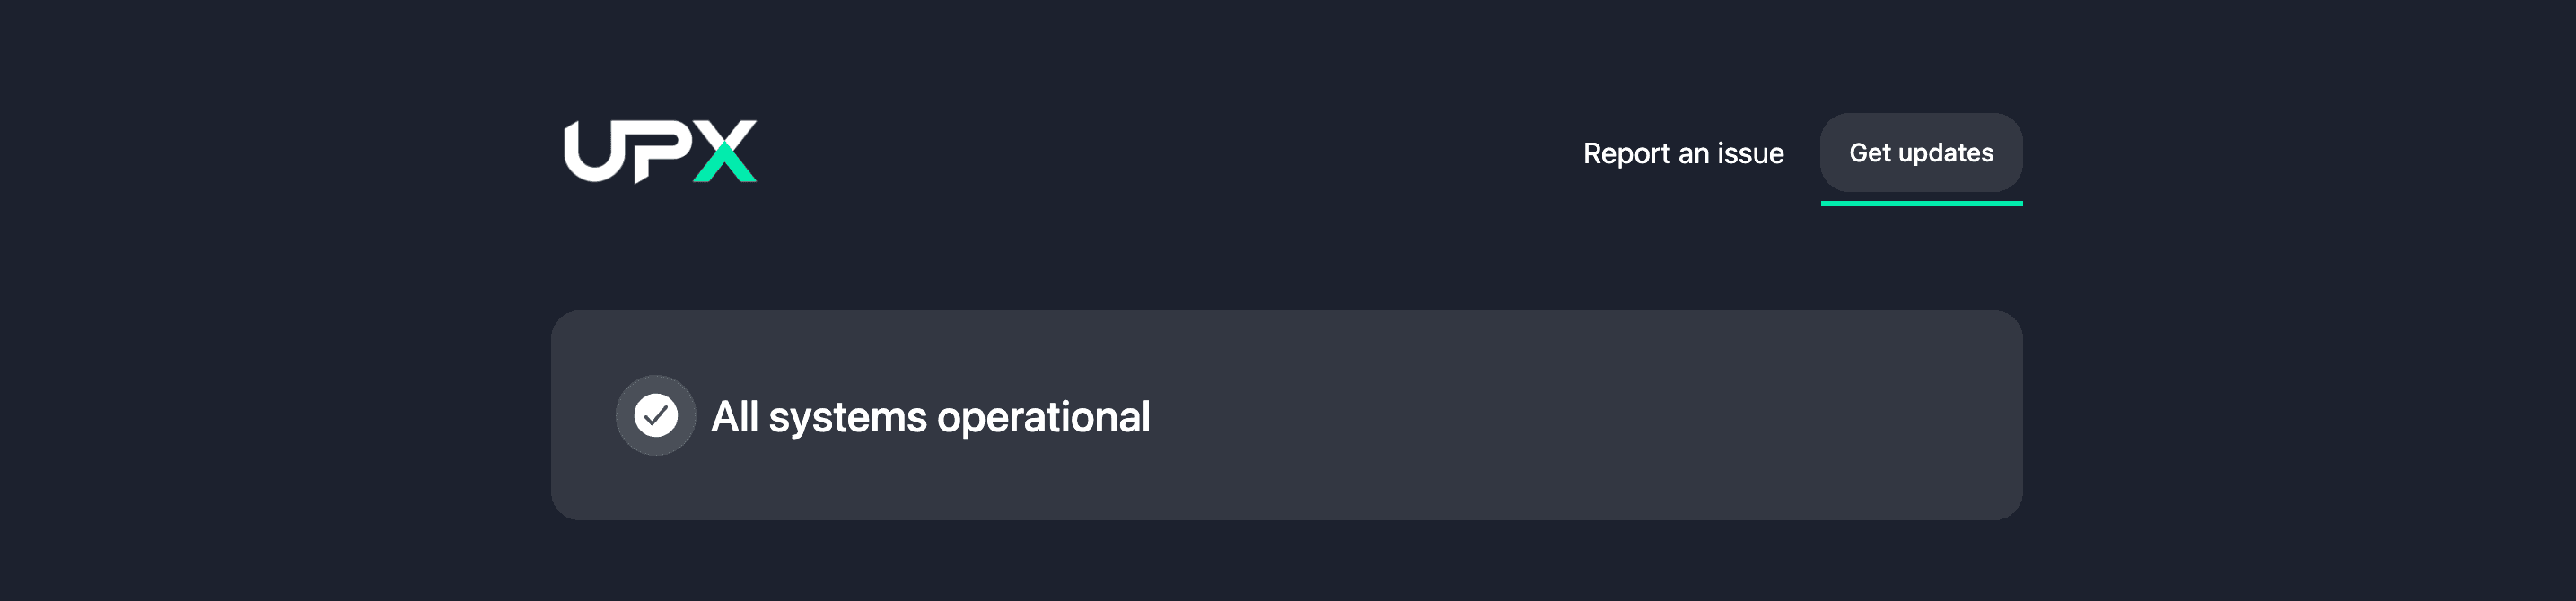The image size is (2576, 601).
Task: Click the UPX logo
Action: 660,152
